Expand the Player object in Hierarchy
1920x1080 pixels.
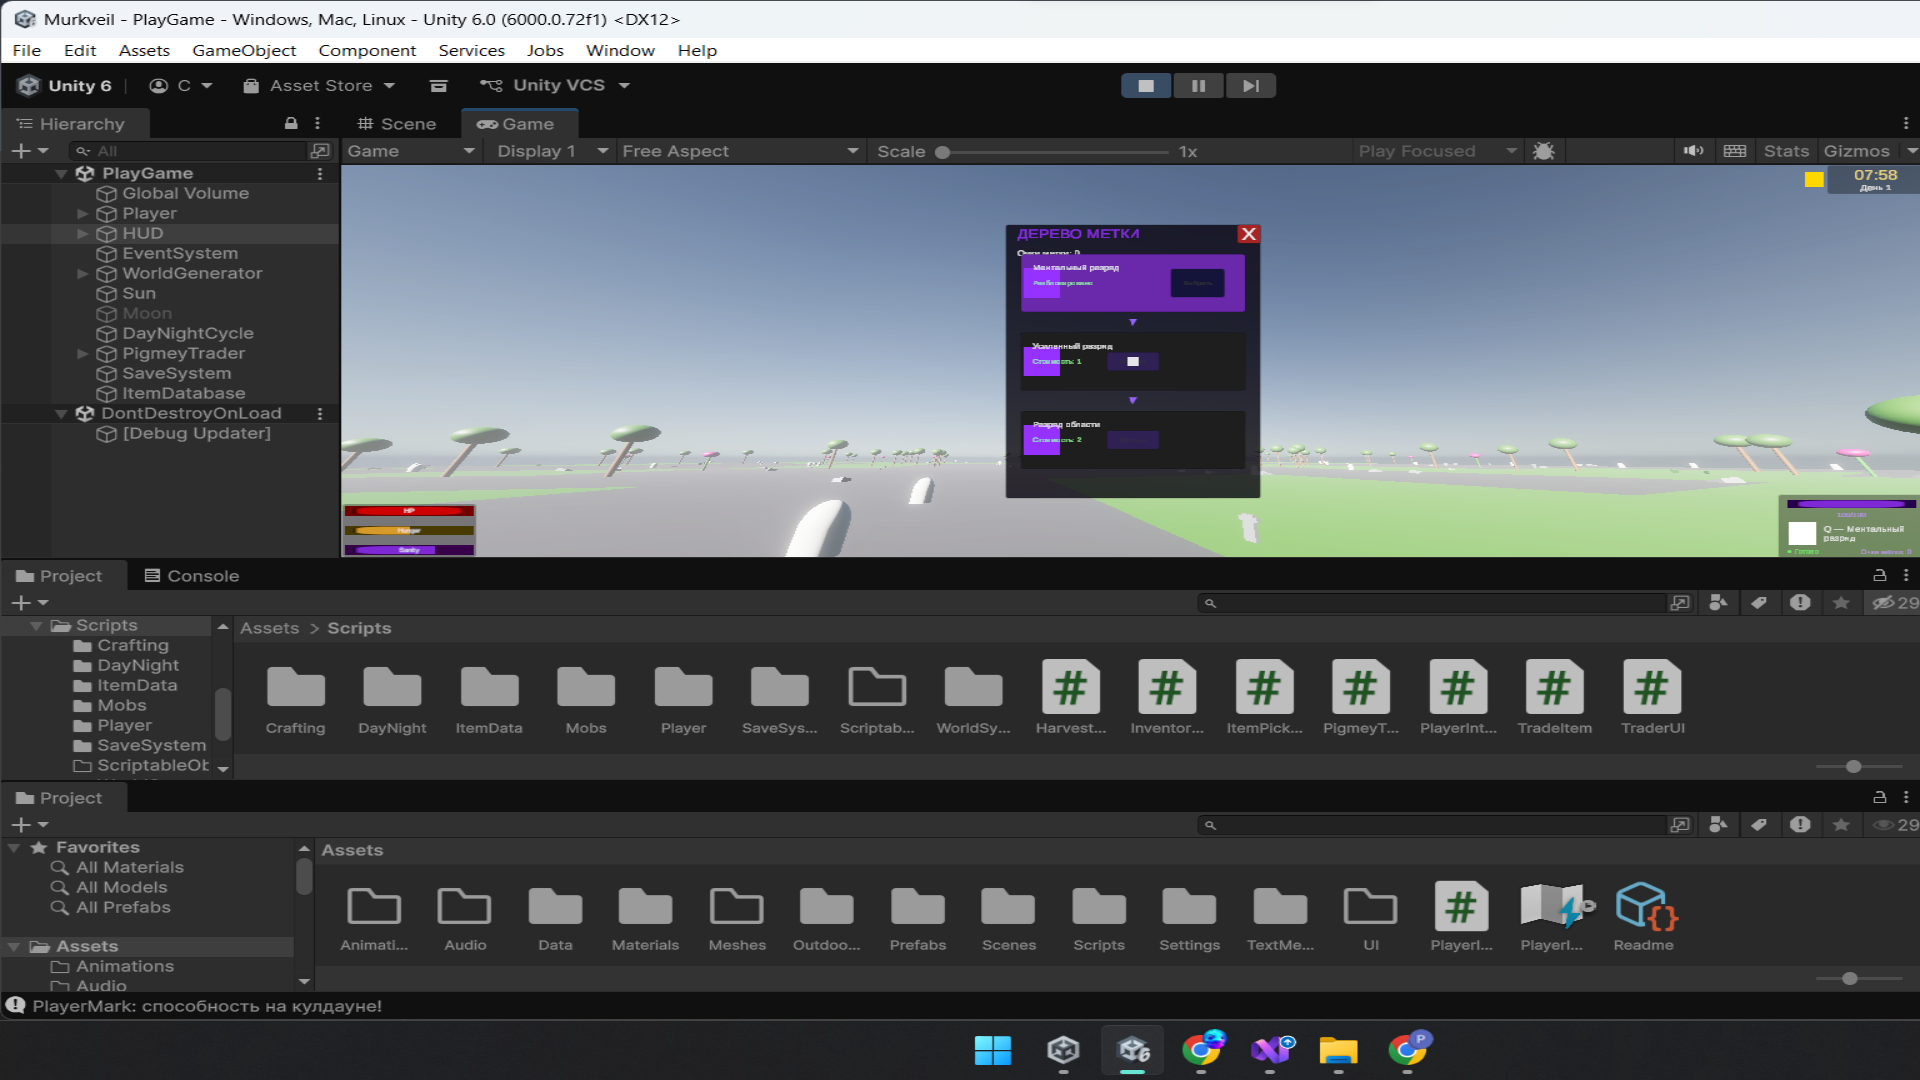83,214
